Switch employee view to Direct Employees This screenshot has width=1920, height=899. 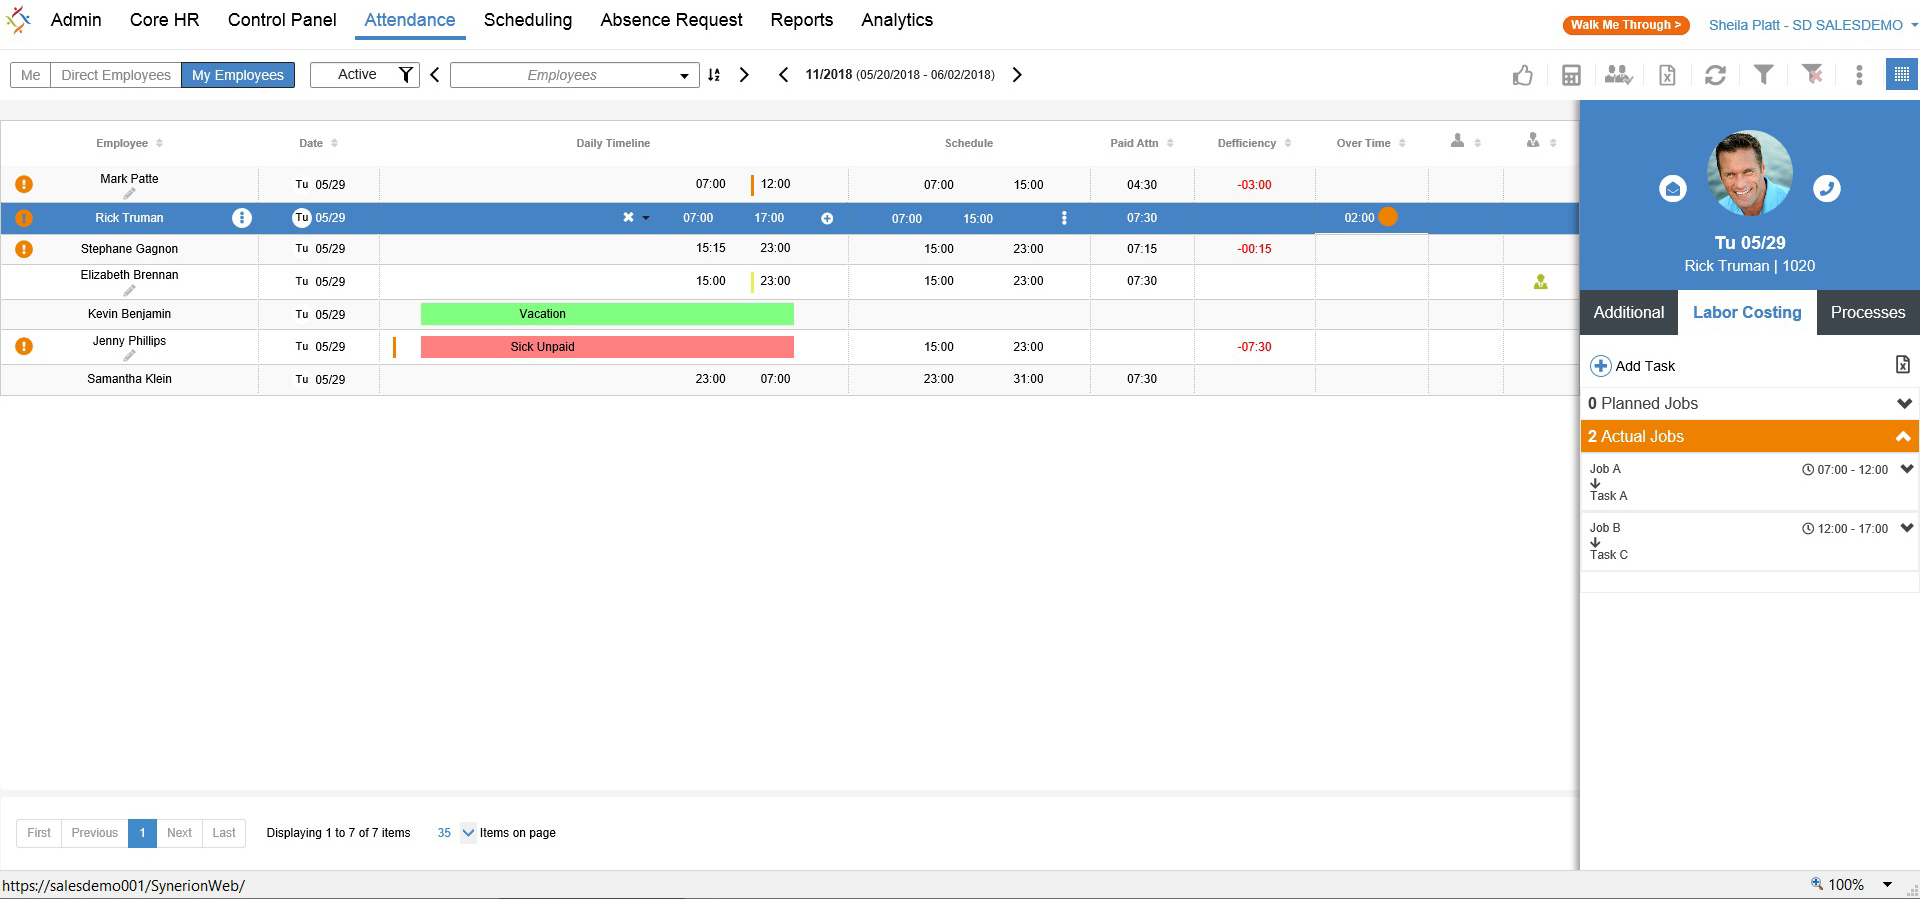(116, 75)
